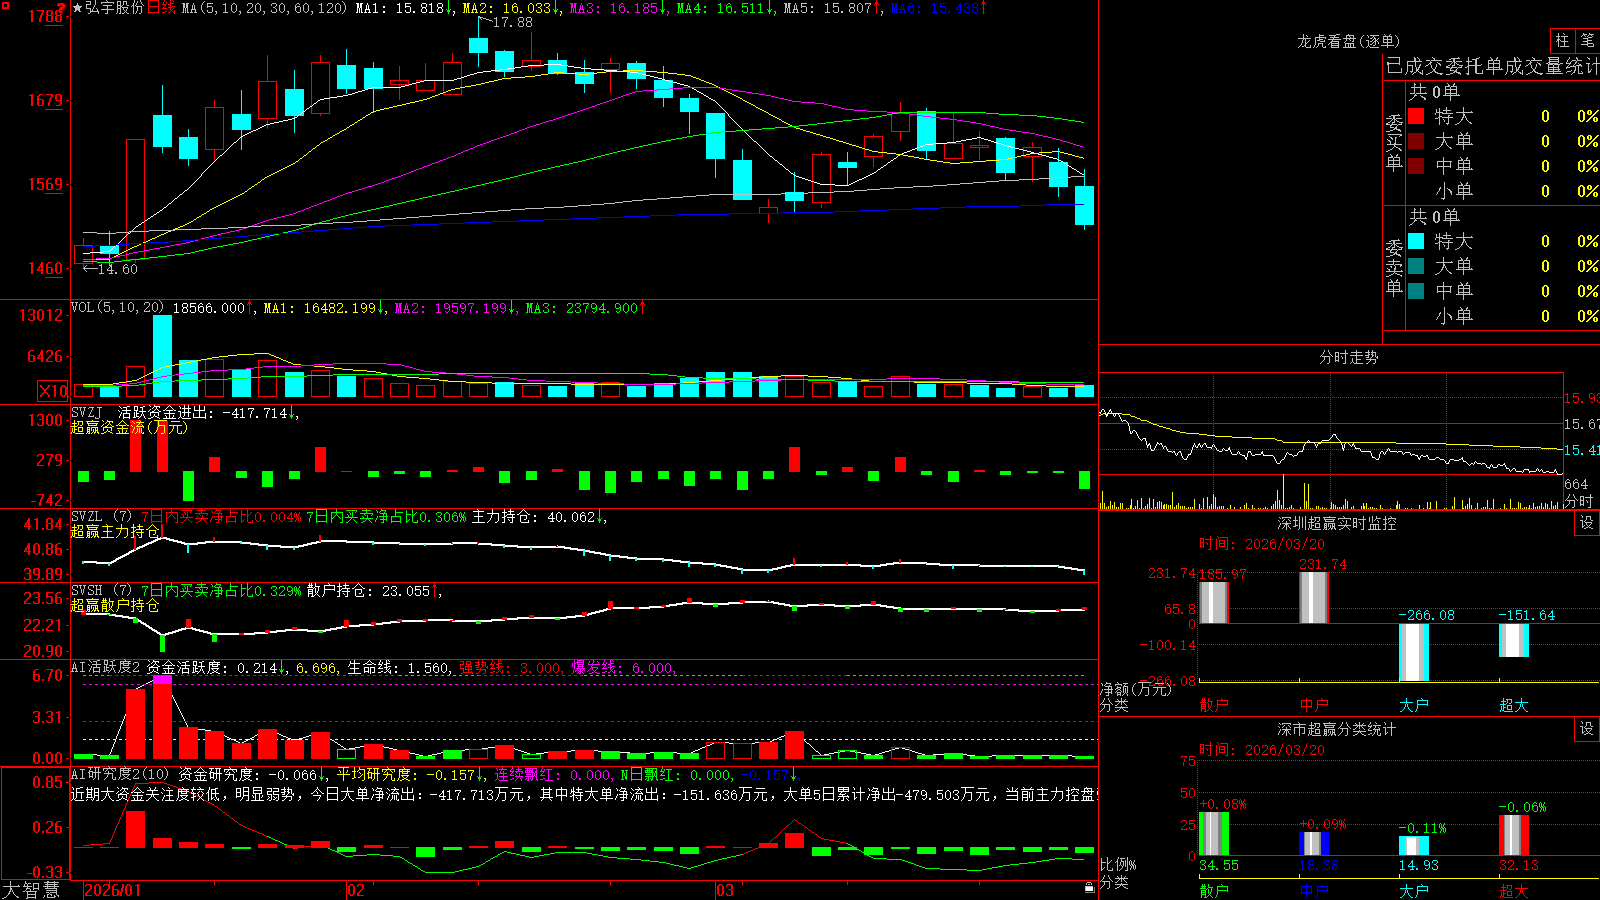Click the dark red 大单 swatch under 委买单
1600x900 pixels.
tap(1416, 141)
